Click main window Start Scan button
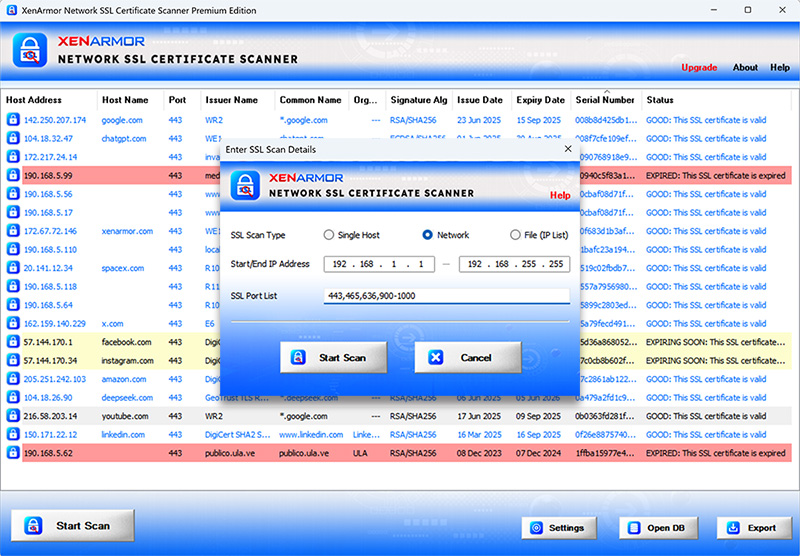The width and height of the screenshot is (800, 556). [72, 525]
